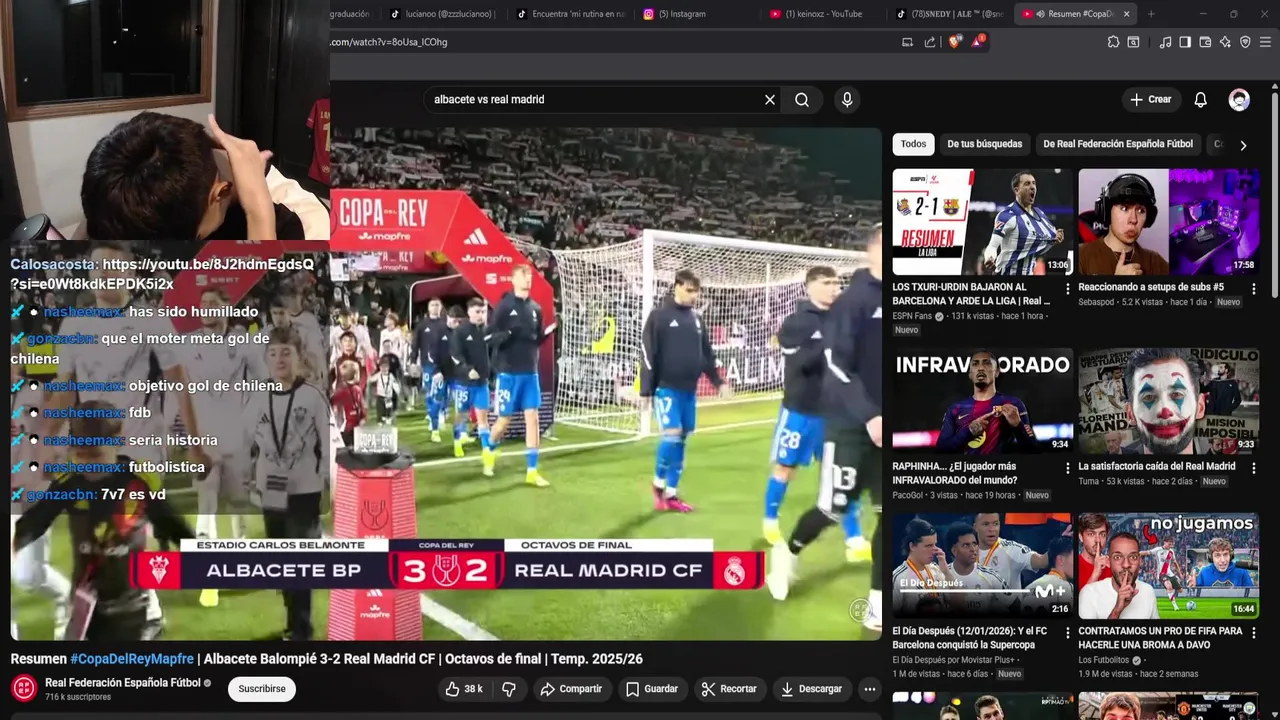Open the Leo AI sparkle icon
Image resolution: width=1280 pixels, height=720 pixels.
[x=1225, y=42]
